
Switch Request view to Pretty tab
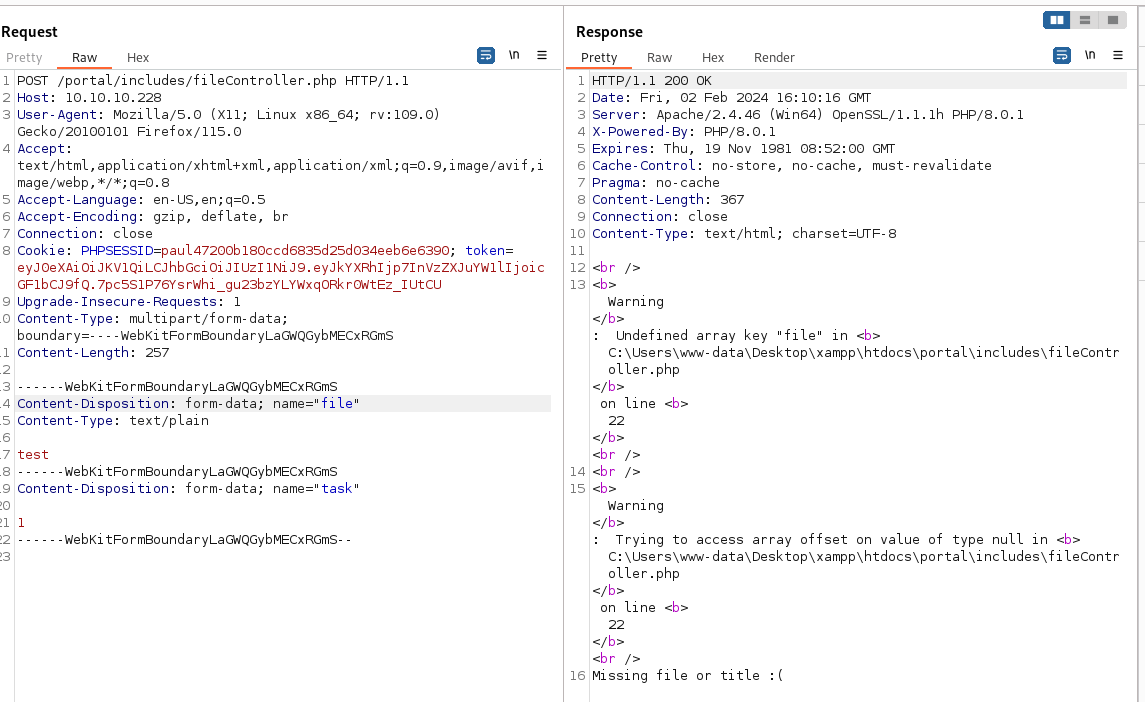pyautogui.click(x=24, y=58)
